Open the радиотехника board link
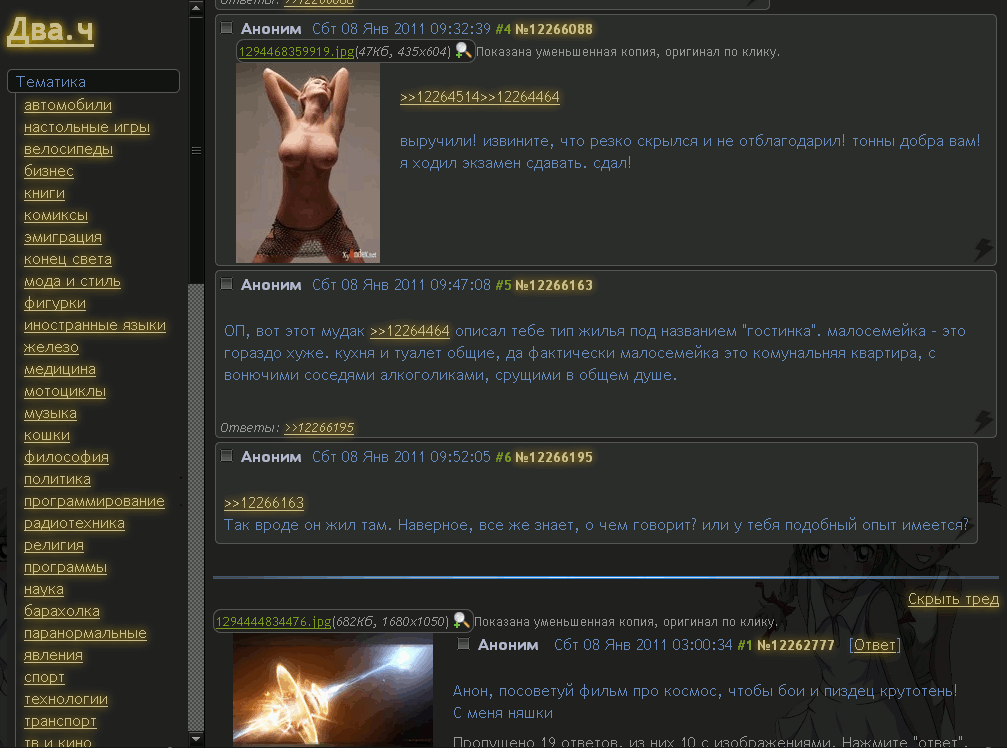 coord(74,523)
